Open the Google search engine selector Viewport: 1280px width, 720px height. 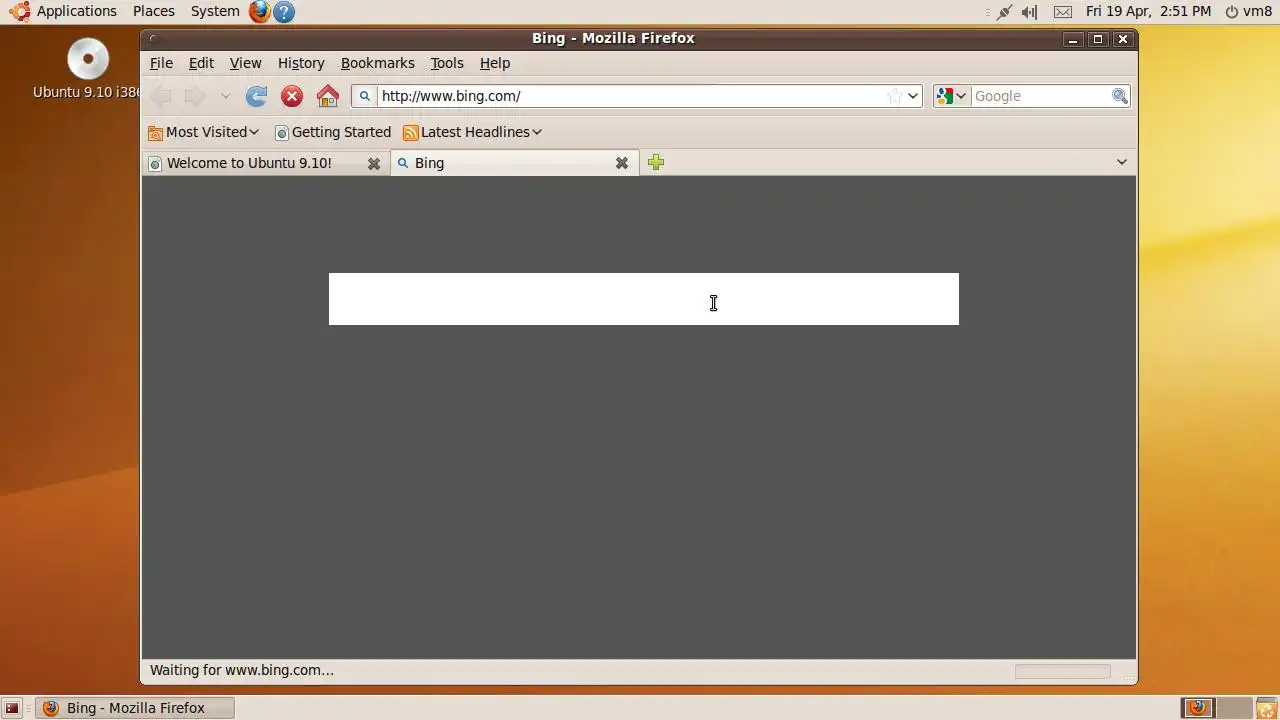(x=951, y=96)
